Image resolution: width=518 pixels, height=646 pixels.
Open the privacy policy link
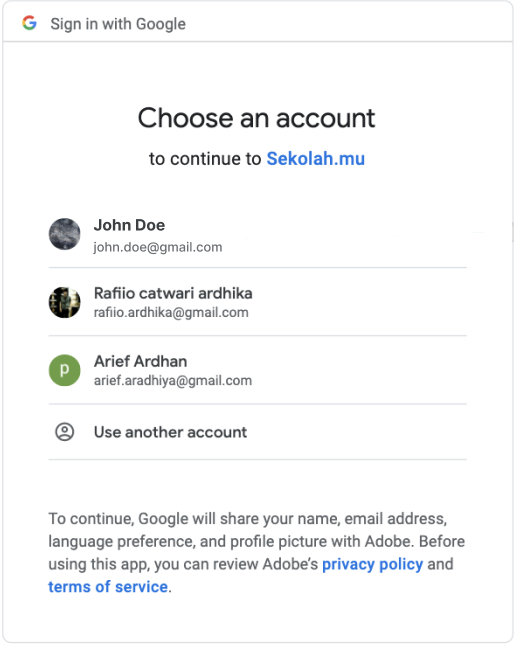click(x=373, y=564)
